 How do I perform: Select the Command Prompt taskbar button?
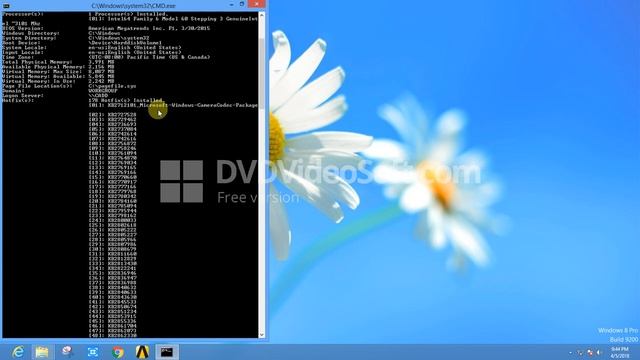coord(167,352)
